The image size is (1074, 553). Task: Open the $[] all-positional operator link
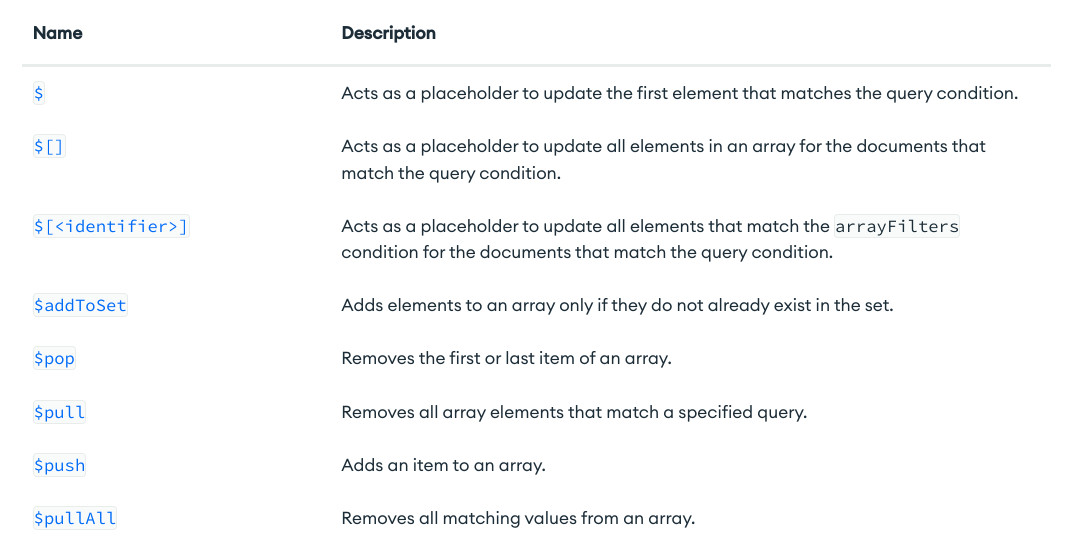49,146
